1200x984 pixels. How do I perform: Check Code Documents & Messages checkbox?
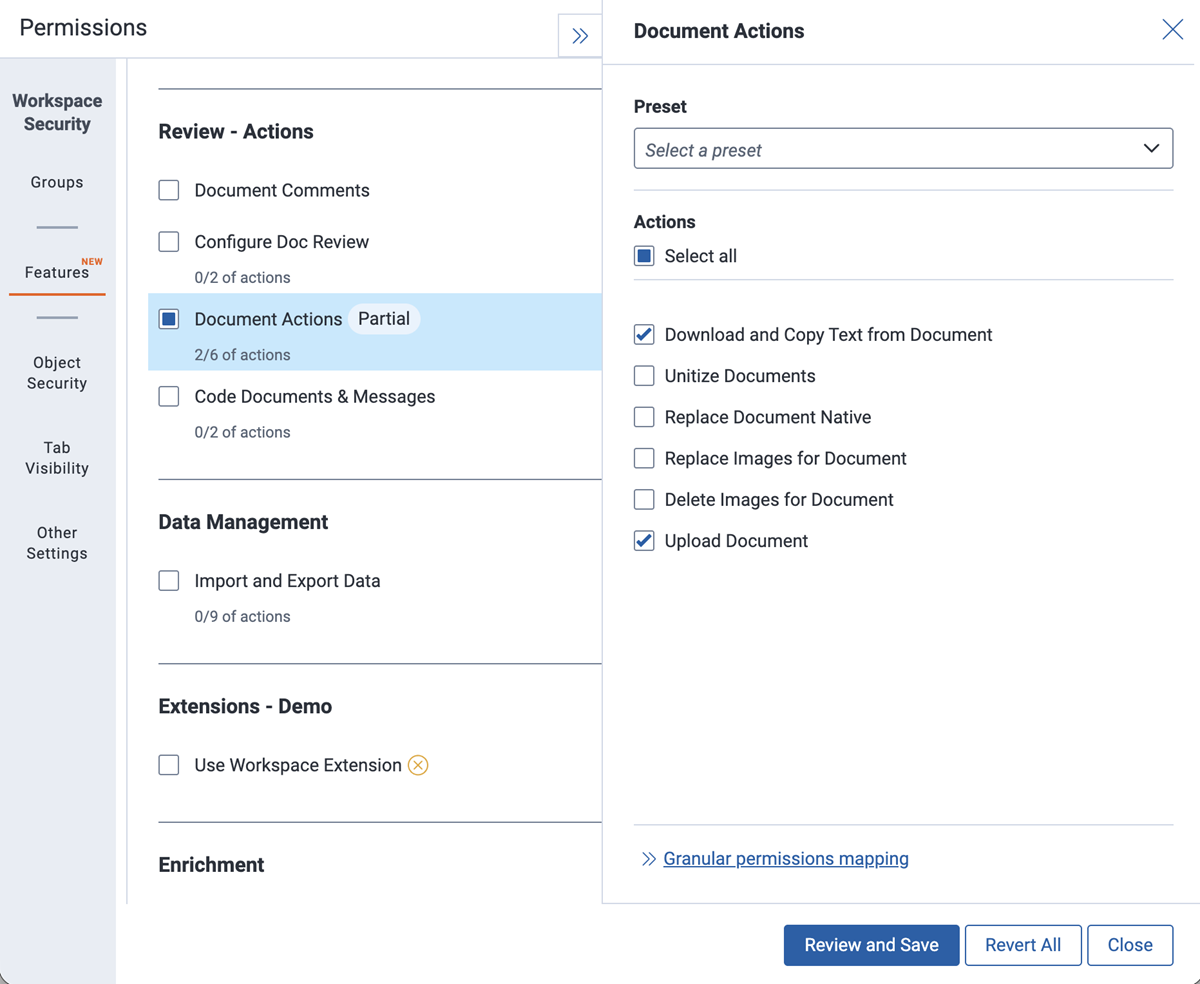(x=169, y=397)
